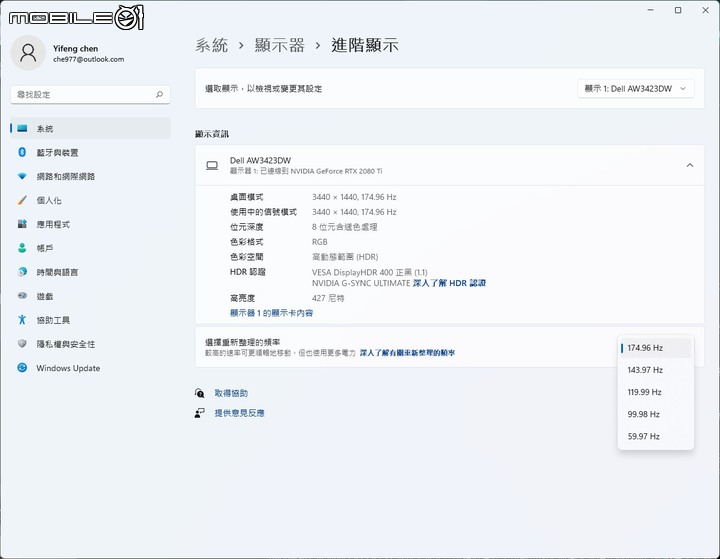Click the 高動態範圍 (HDR) color space value
The width and height of the screenshot is (720, 559).
point(345,257)
